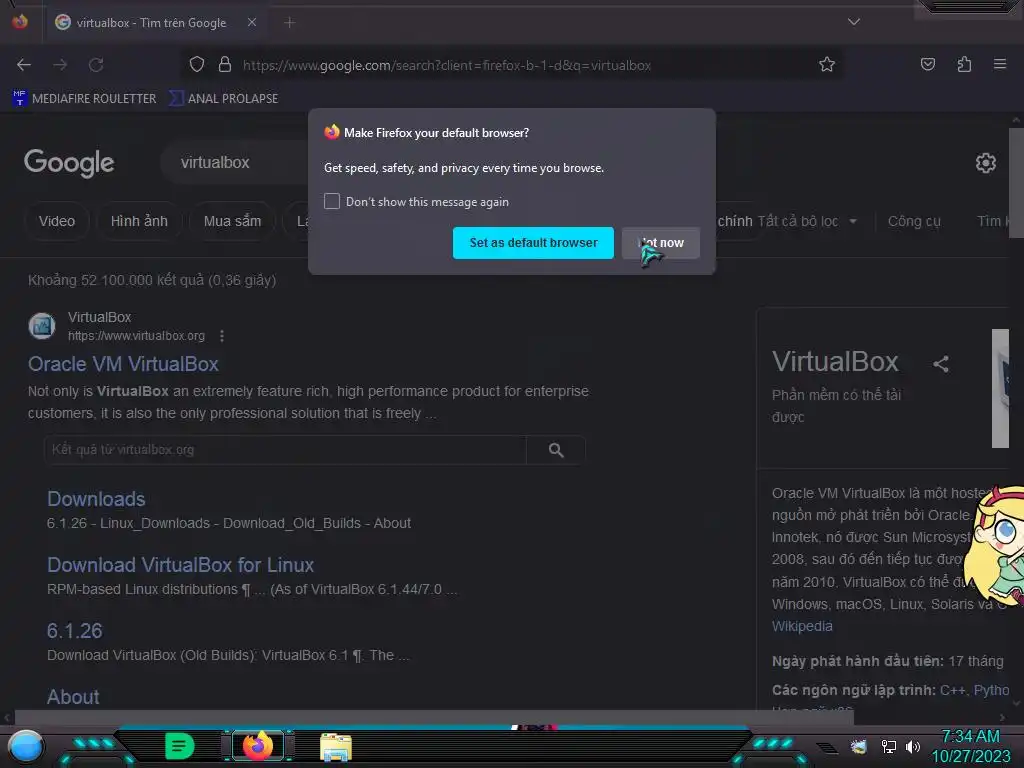Open the second bookmarks toolbar item
1024x768 pixels.
[x=223, y=99]
